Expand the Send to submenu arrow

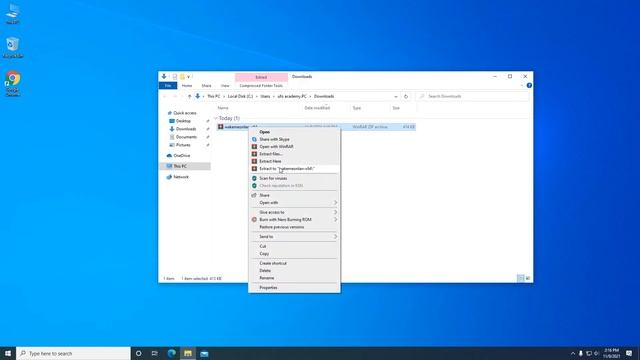[x=336, y=237]
